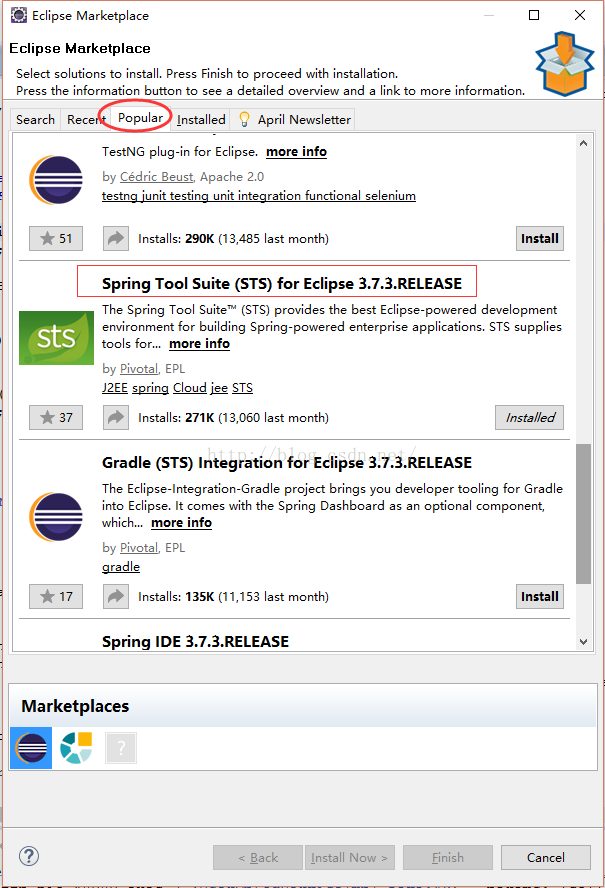Open more info for Spring Tool Suite
Viewport: 605px width, 888px height.
[199, 344]
